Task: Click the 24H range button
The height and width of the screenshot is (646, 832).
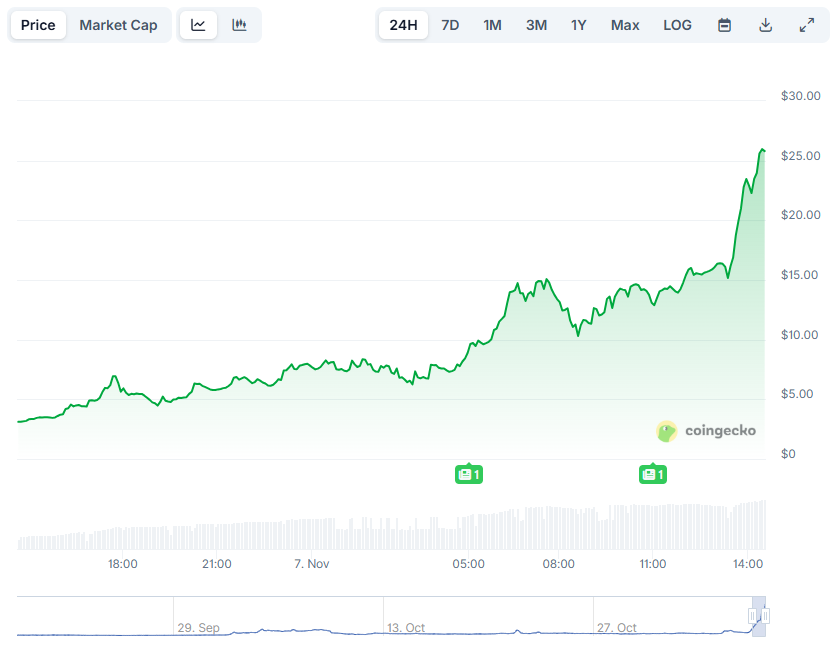Action: click(x=403, y=25)
